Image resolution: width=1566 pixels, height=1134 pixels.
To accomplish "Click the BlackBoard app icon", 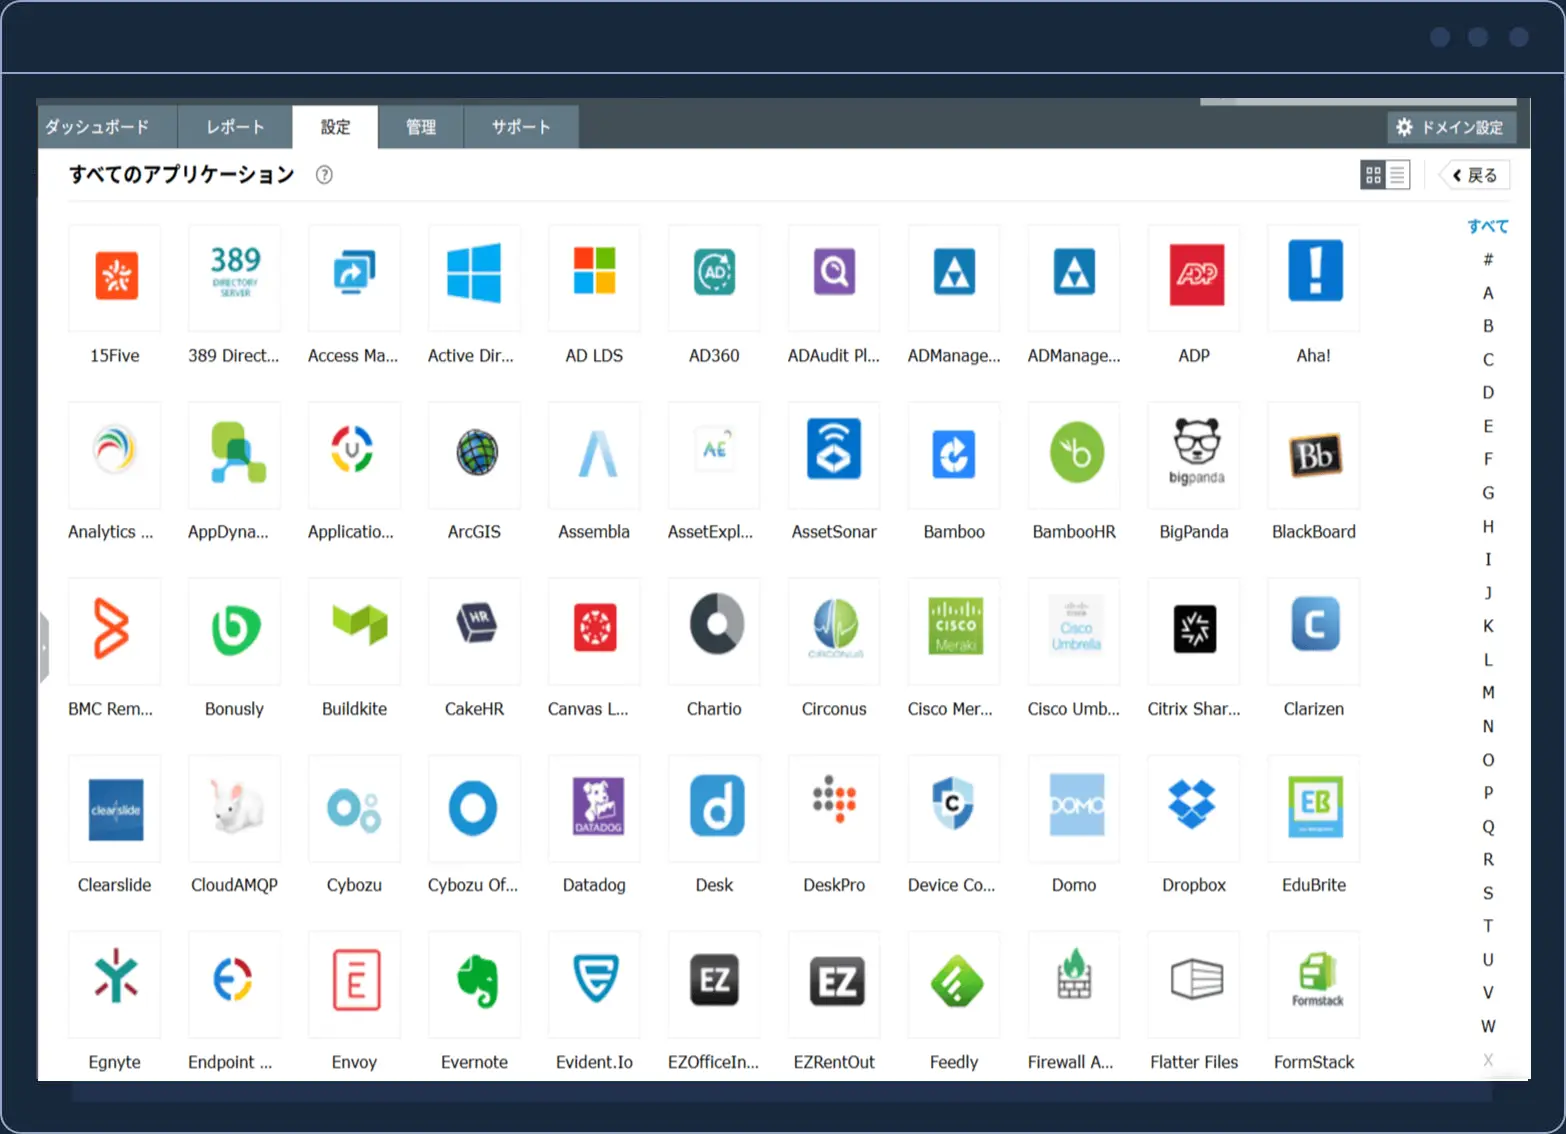I will tap(1314, 454).
